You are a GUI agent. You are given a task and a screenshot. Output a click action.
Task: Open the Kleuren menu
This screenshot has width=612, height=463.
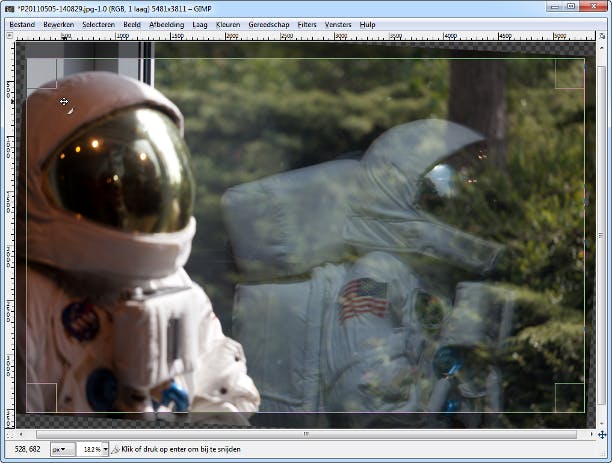pyautogui.click(x=228, y=25)
